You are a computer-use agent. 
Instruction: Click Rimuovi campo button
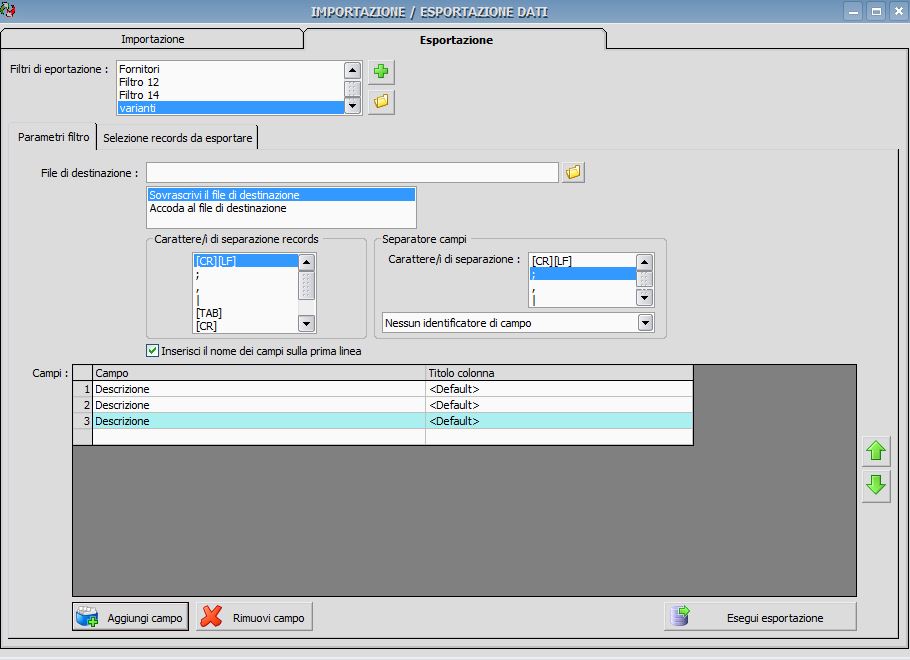click(x=254, y=616)
